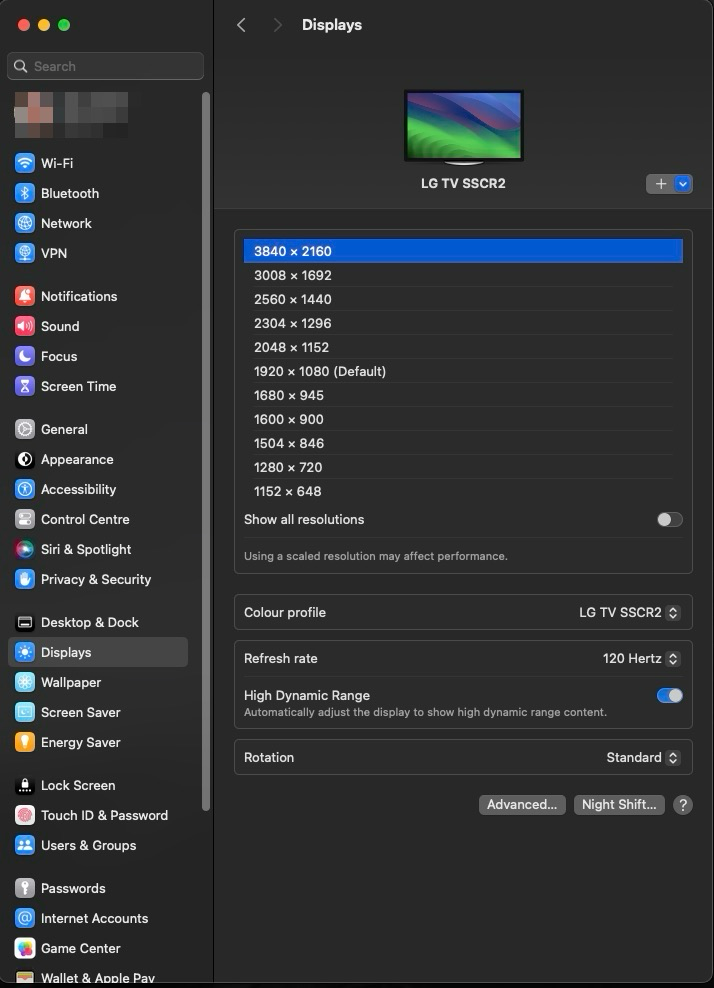Viewport: 714px width, 988px height.
Task: Select the Passwords key icon
Action: coord(25,888)
